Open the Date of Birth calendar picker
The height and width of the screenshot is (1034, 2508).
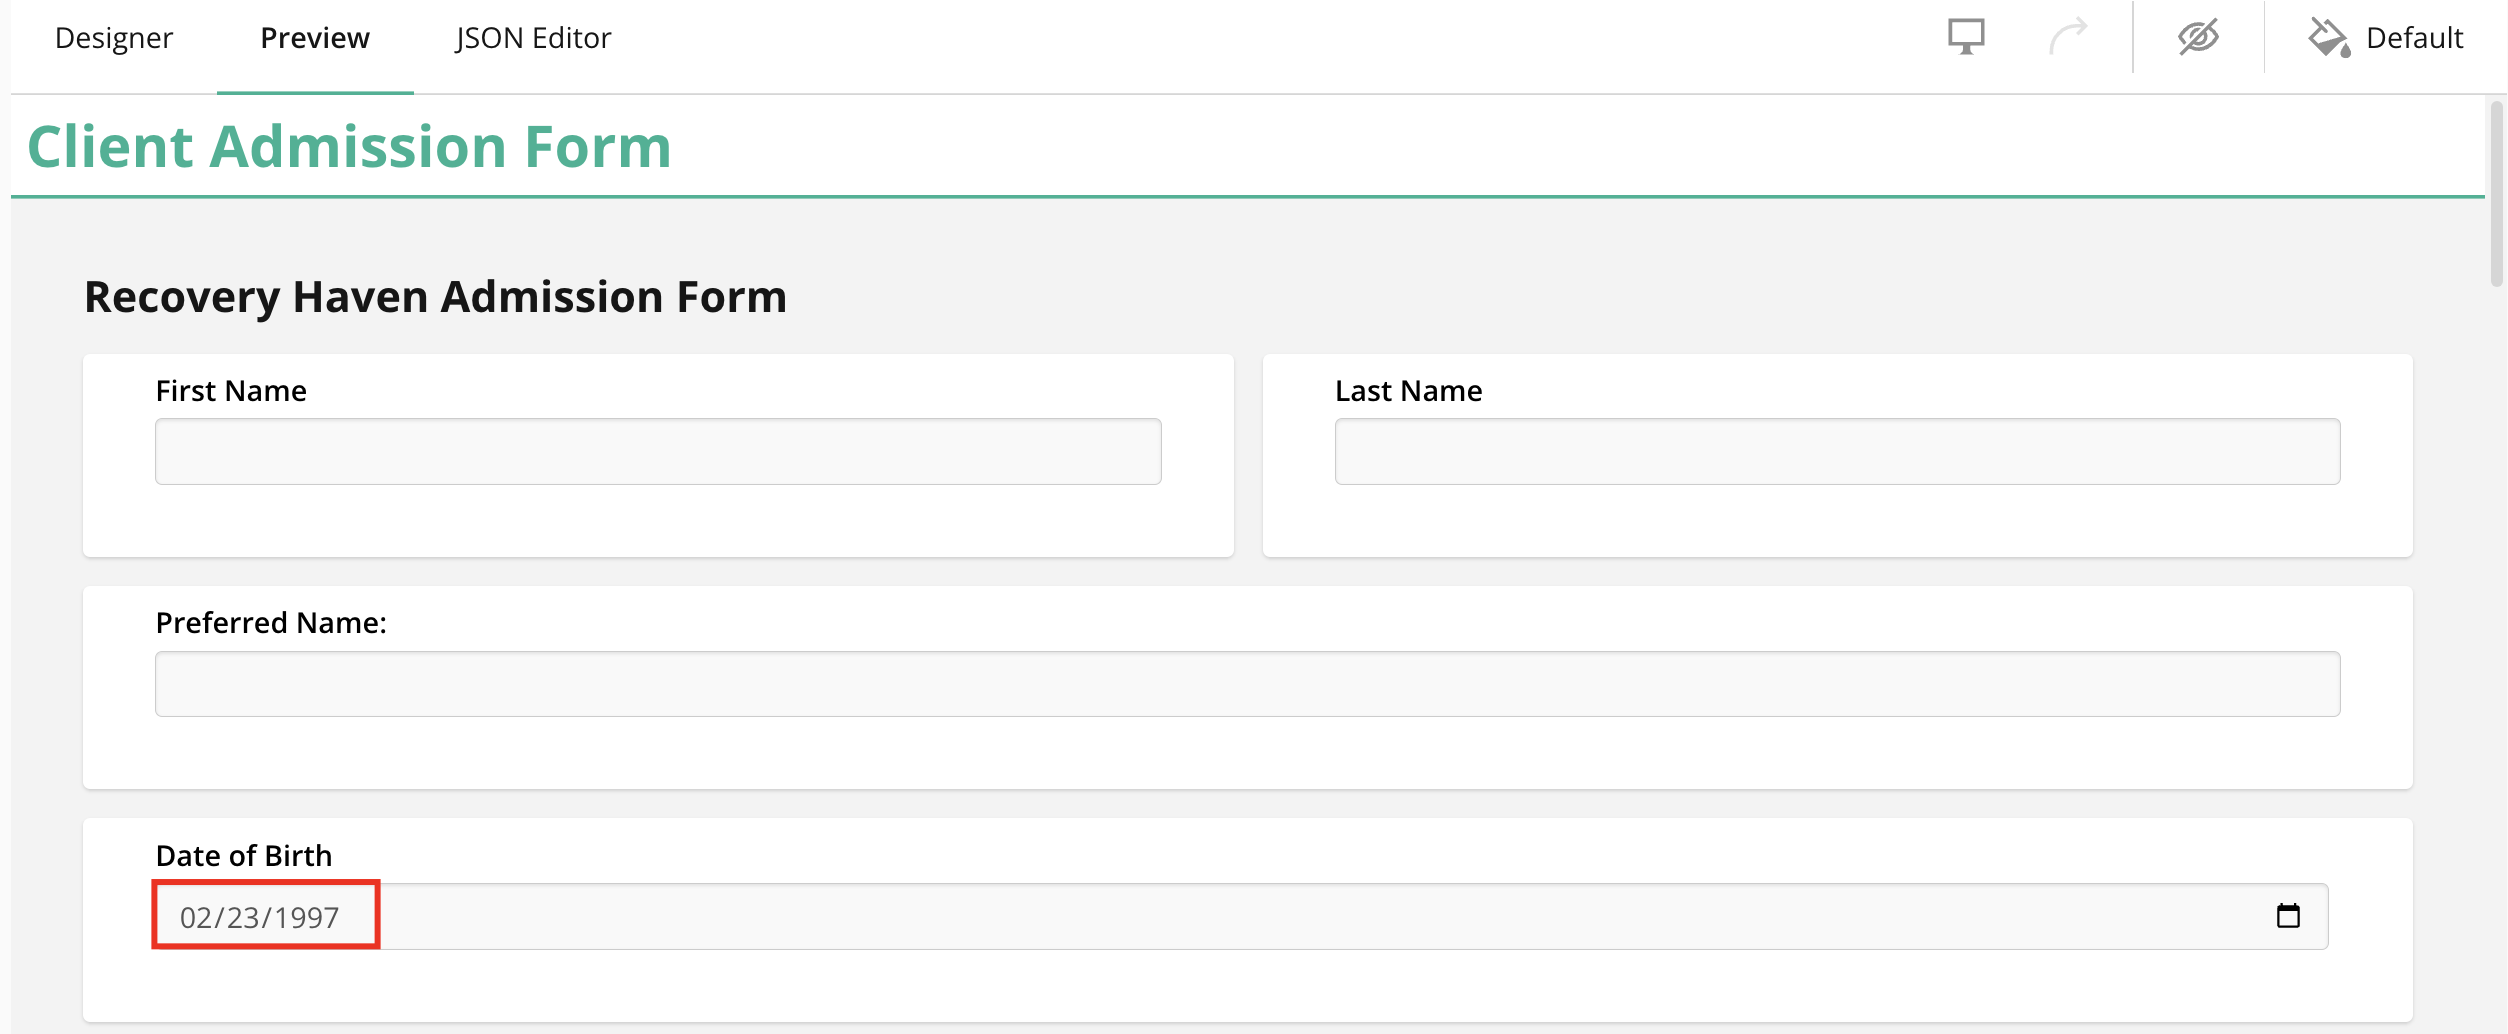click(2288, 916)
